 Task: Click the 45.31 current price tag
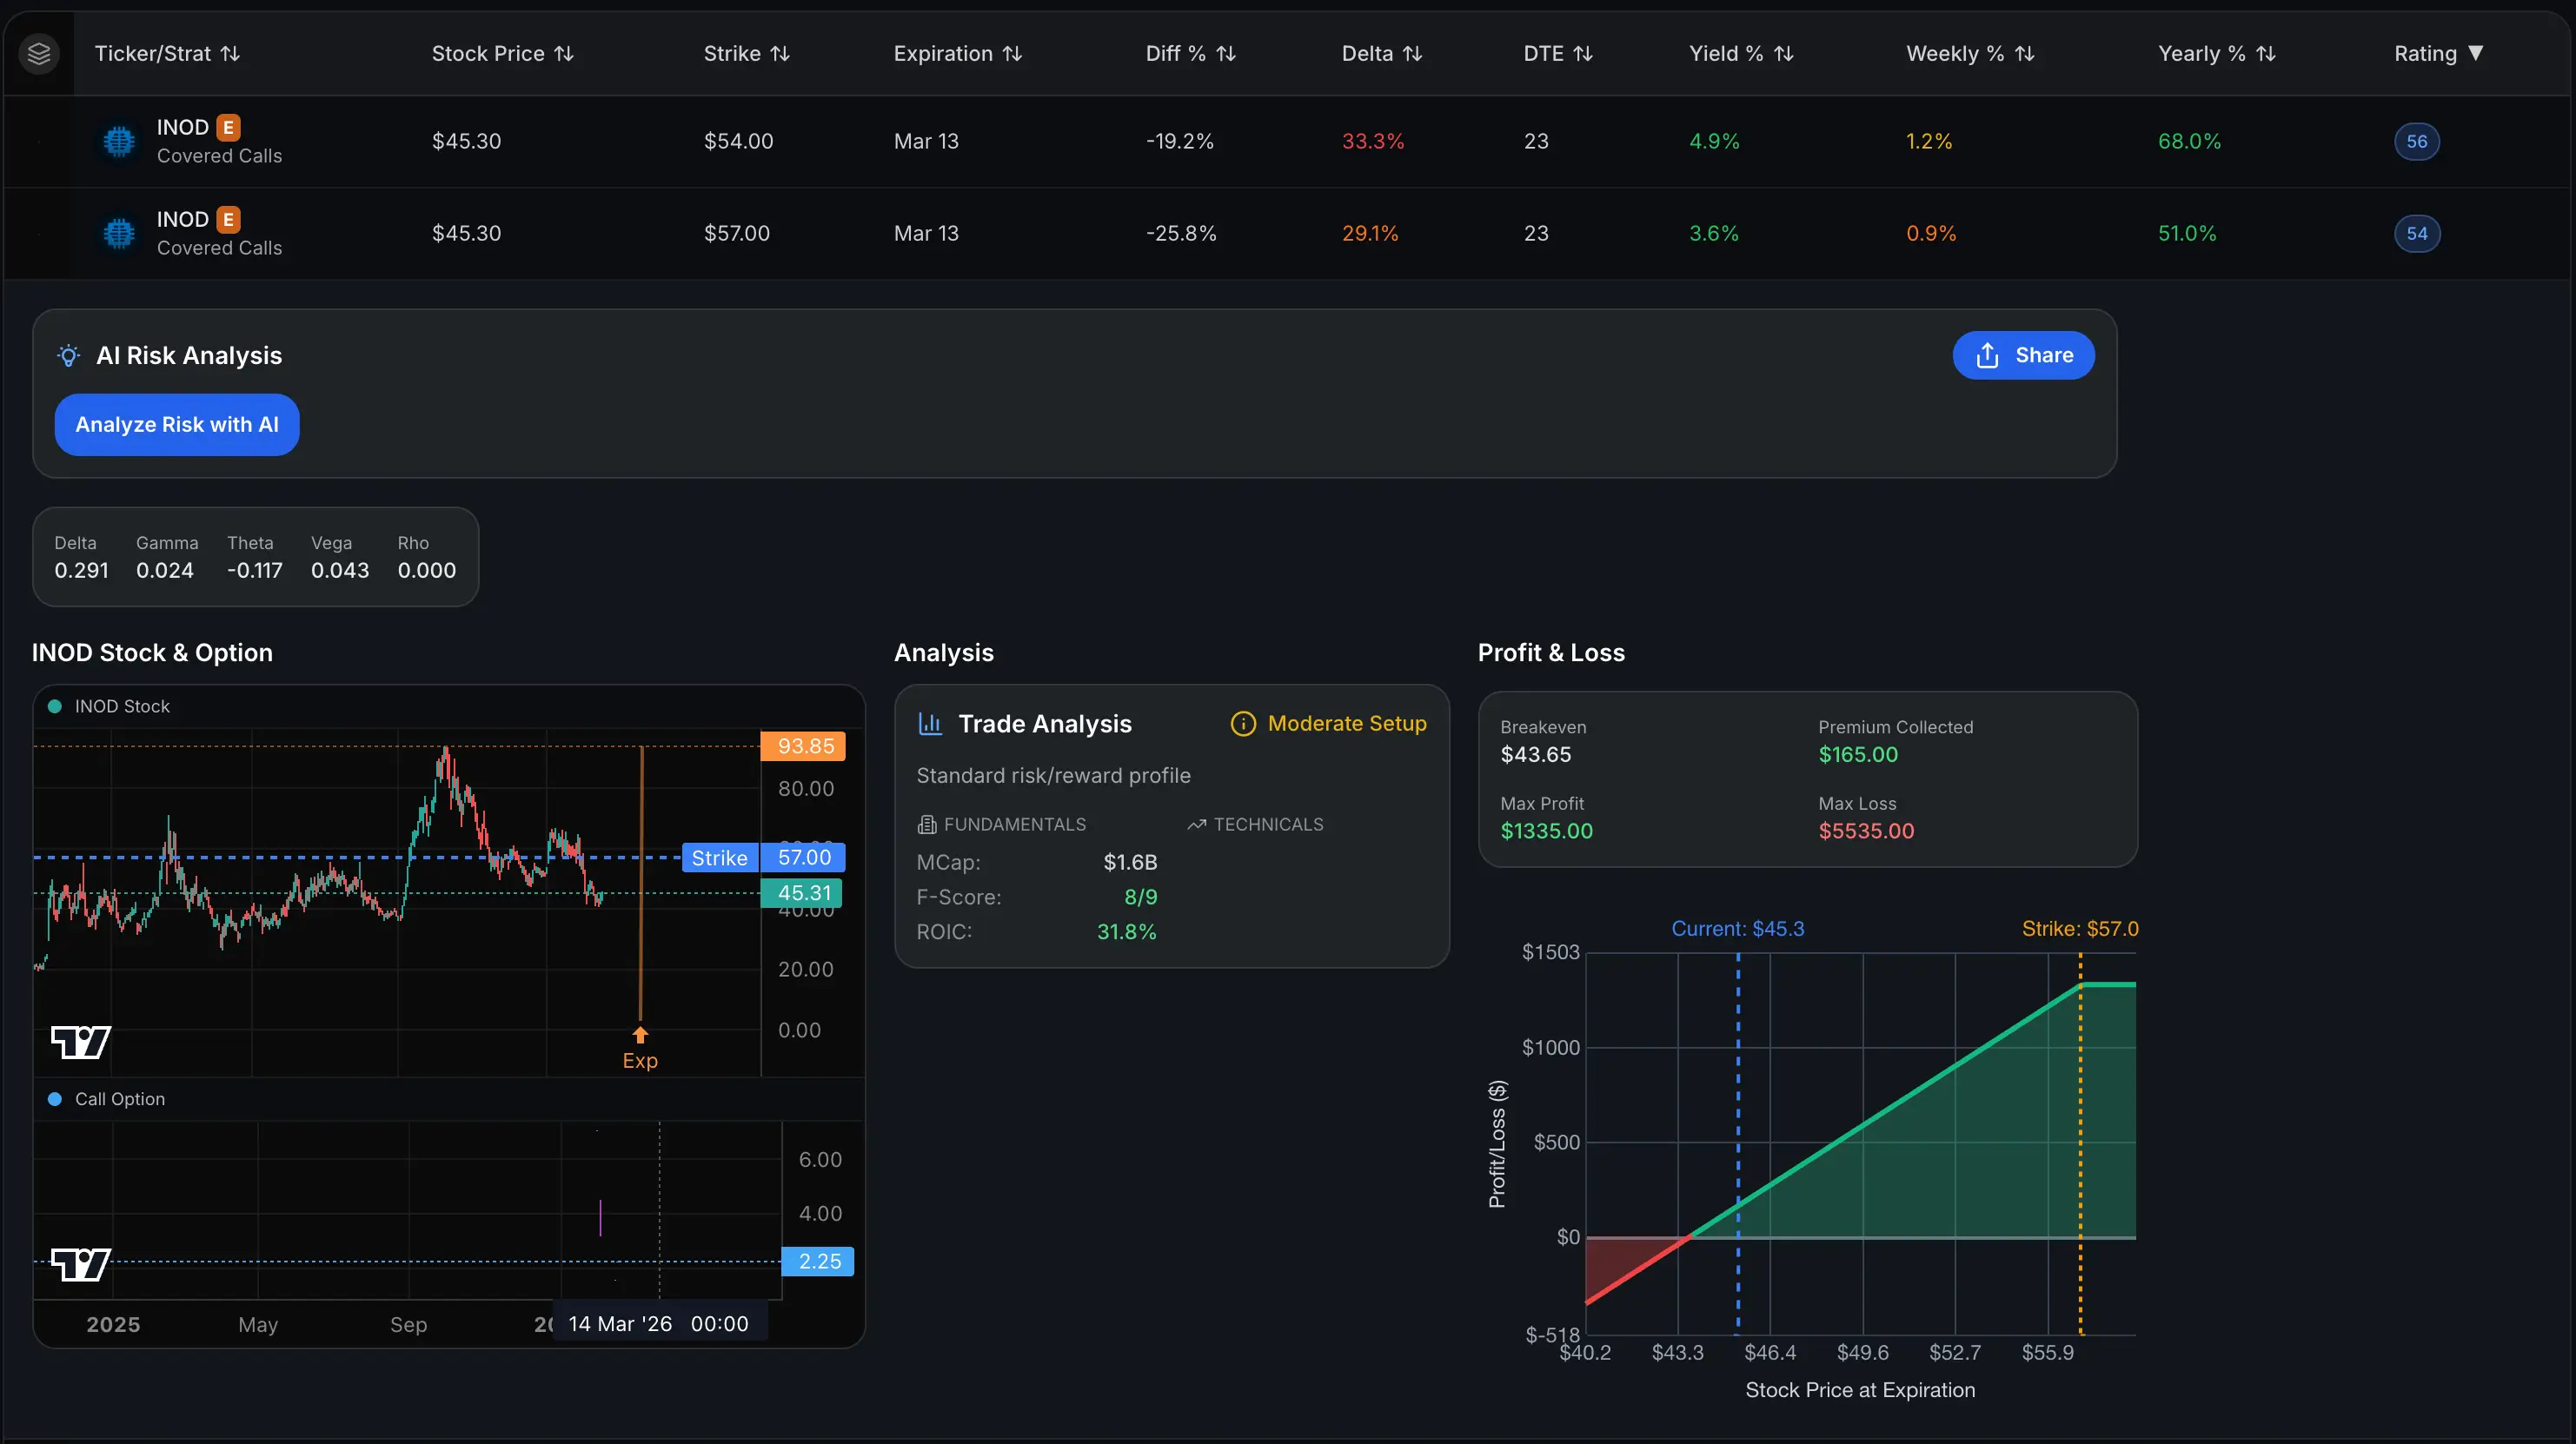(802, 893)
